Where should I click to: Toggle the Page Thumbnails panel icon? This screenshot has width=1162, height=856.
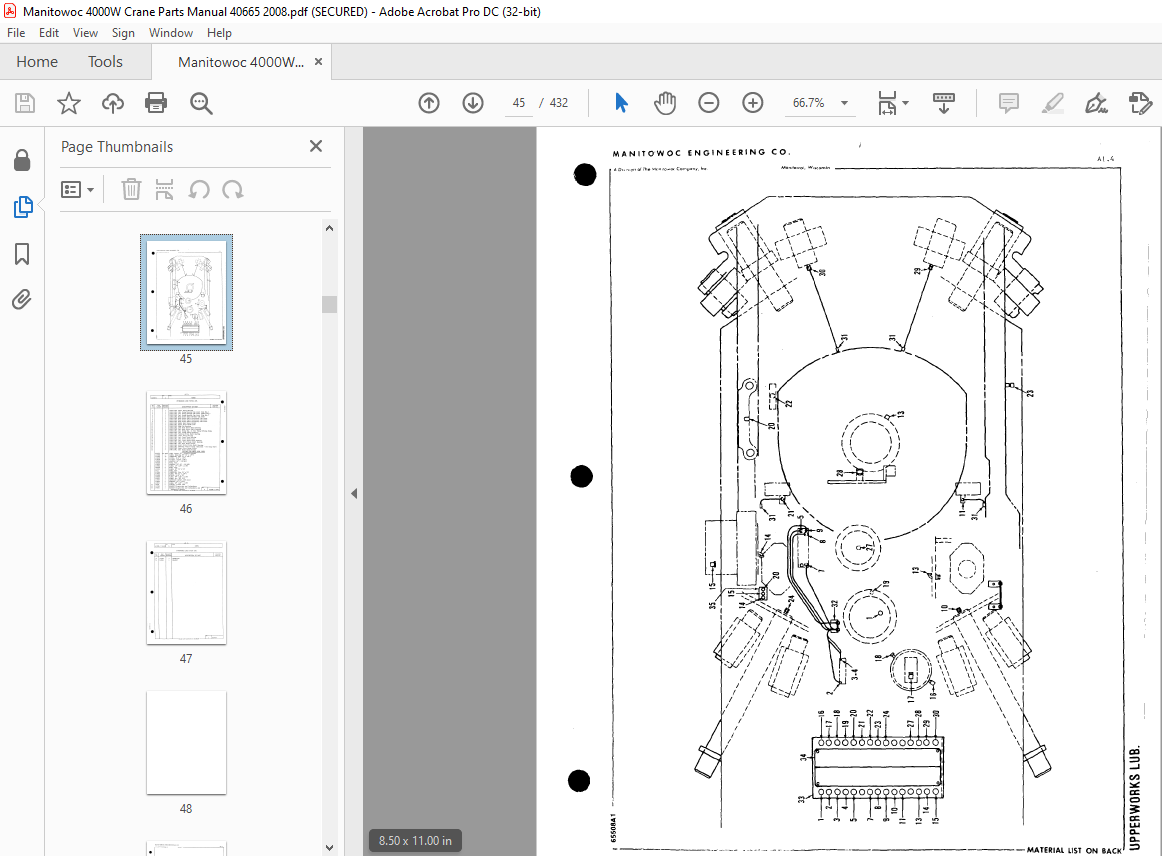pyautogui.click(x=22, y=207)
